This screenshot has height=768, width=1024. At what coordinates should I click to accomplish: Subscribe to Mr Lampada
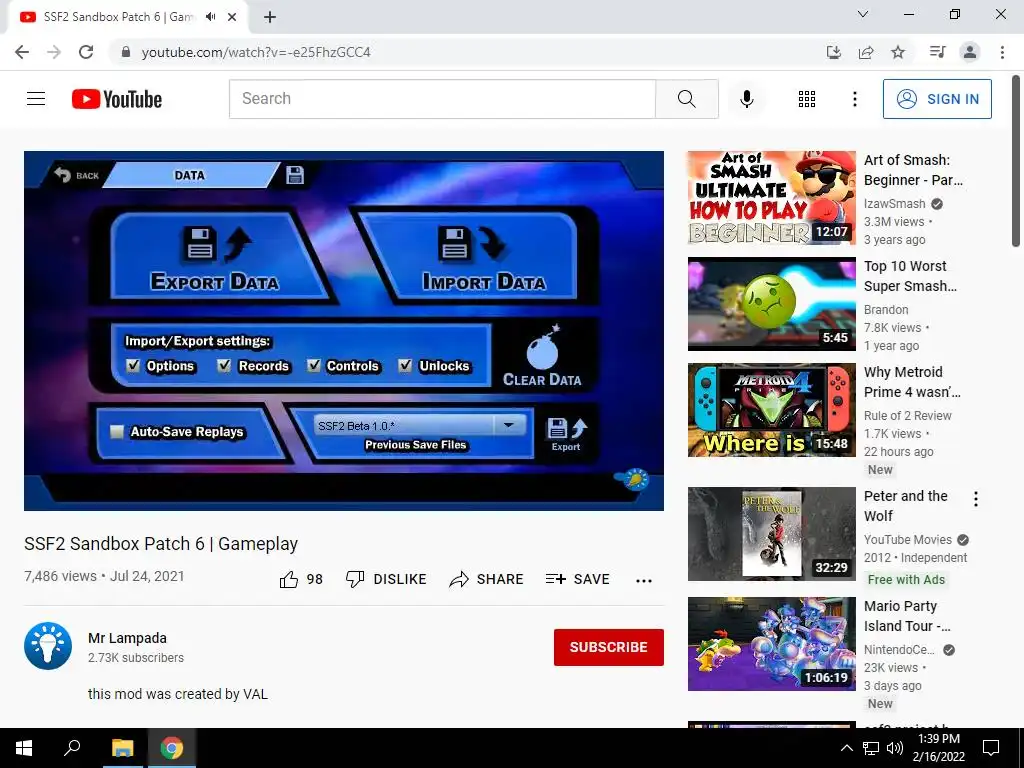(609, 647)
